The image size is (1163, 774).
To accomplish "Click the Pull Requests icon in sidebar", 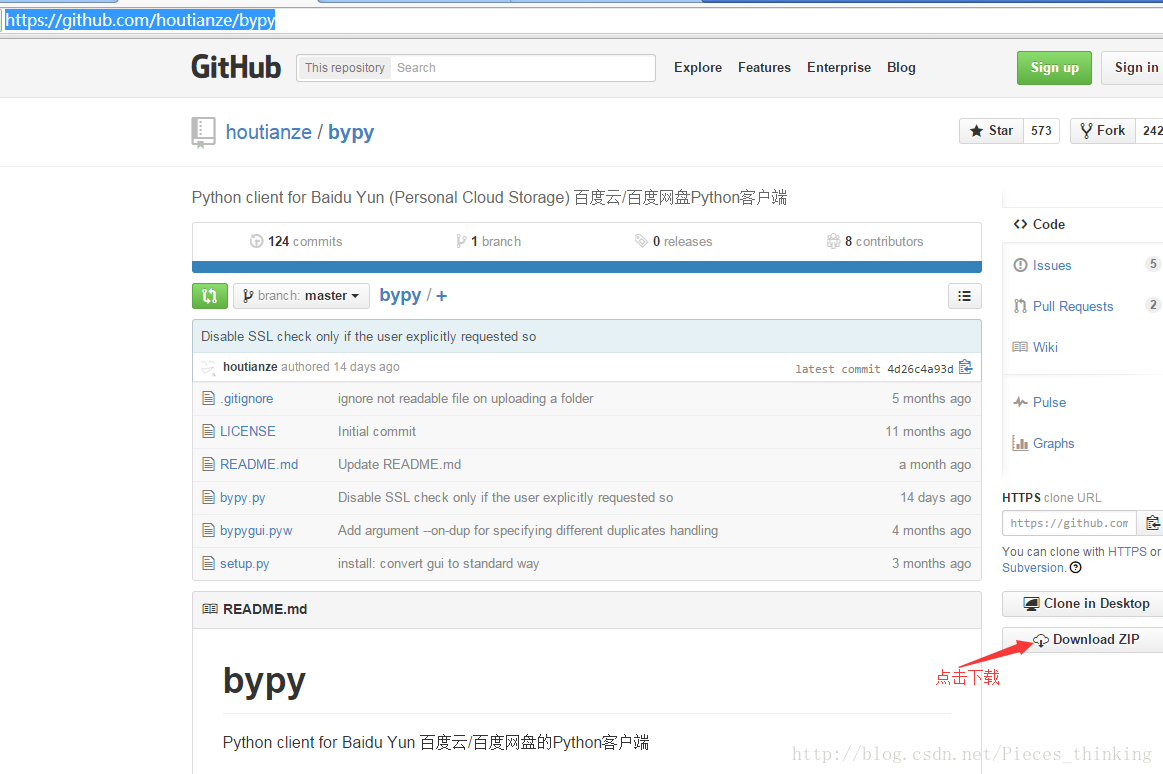I will [1021, 306].
